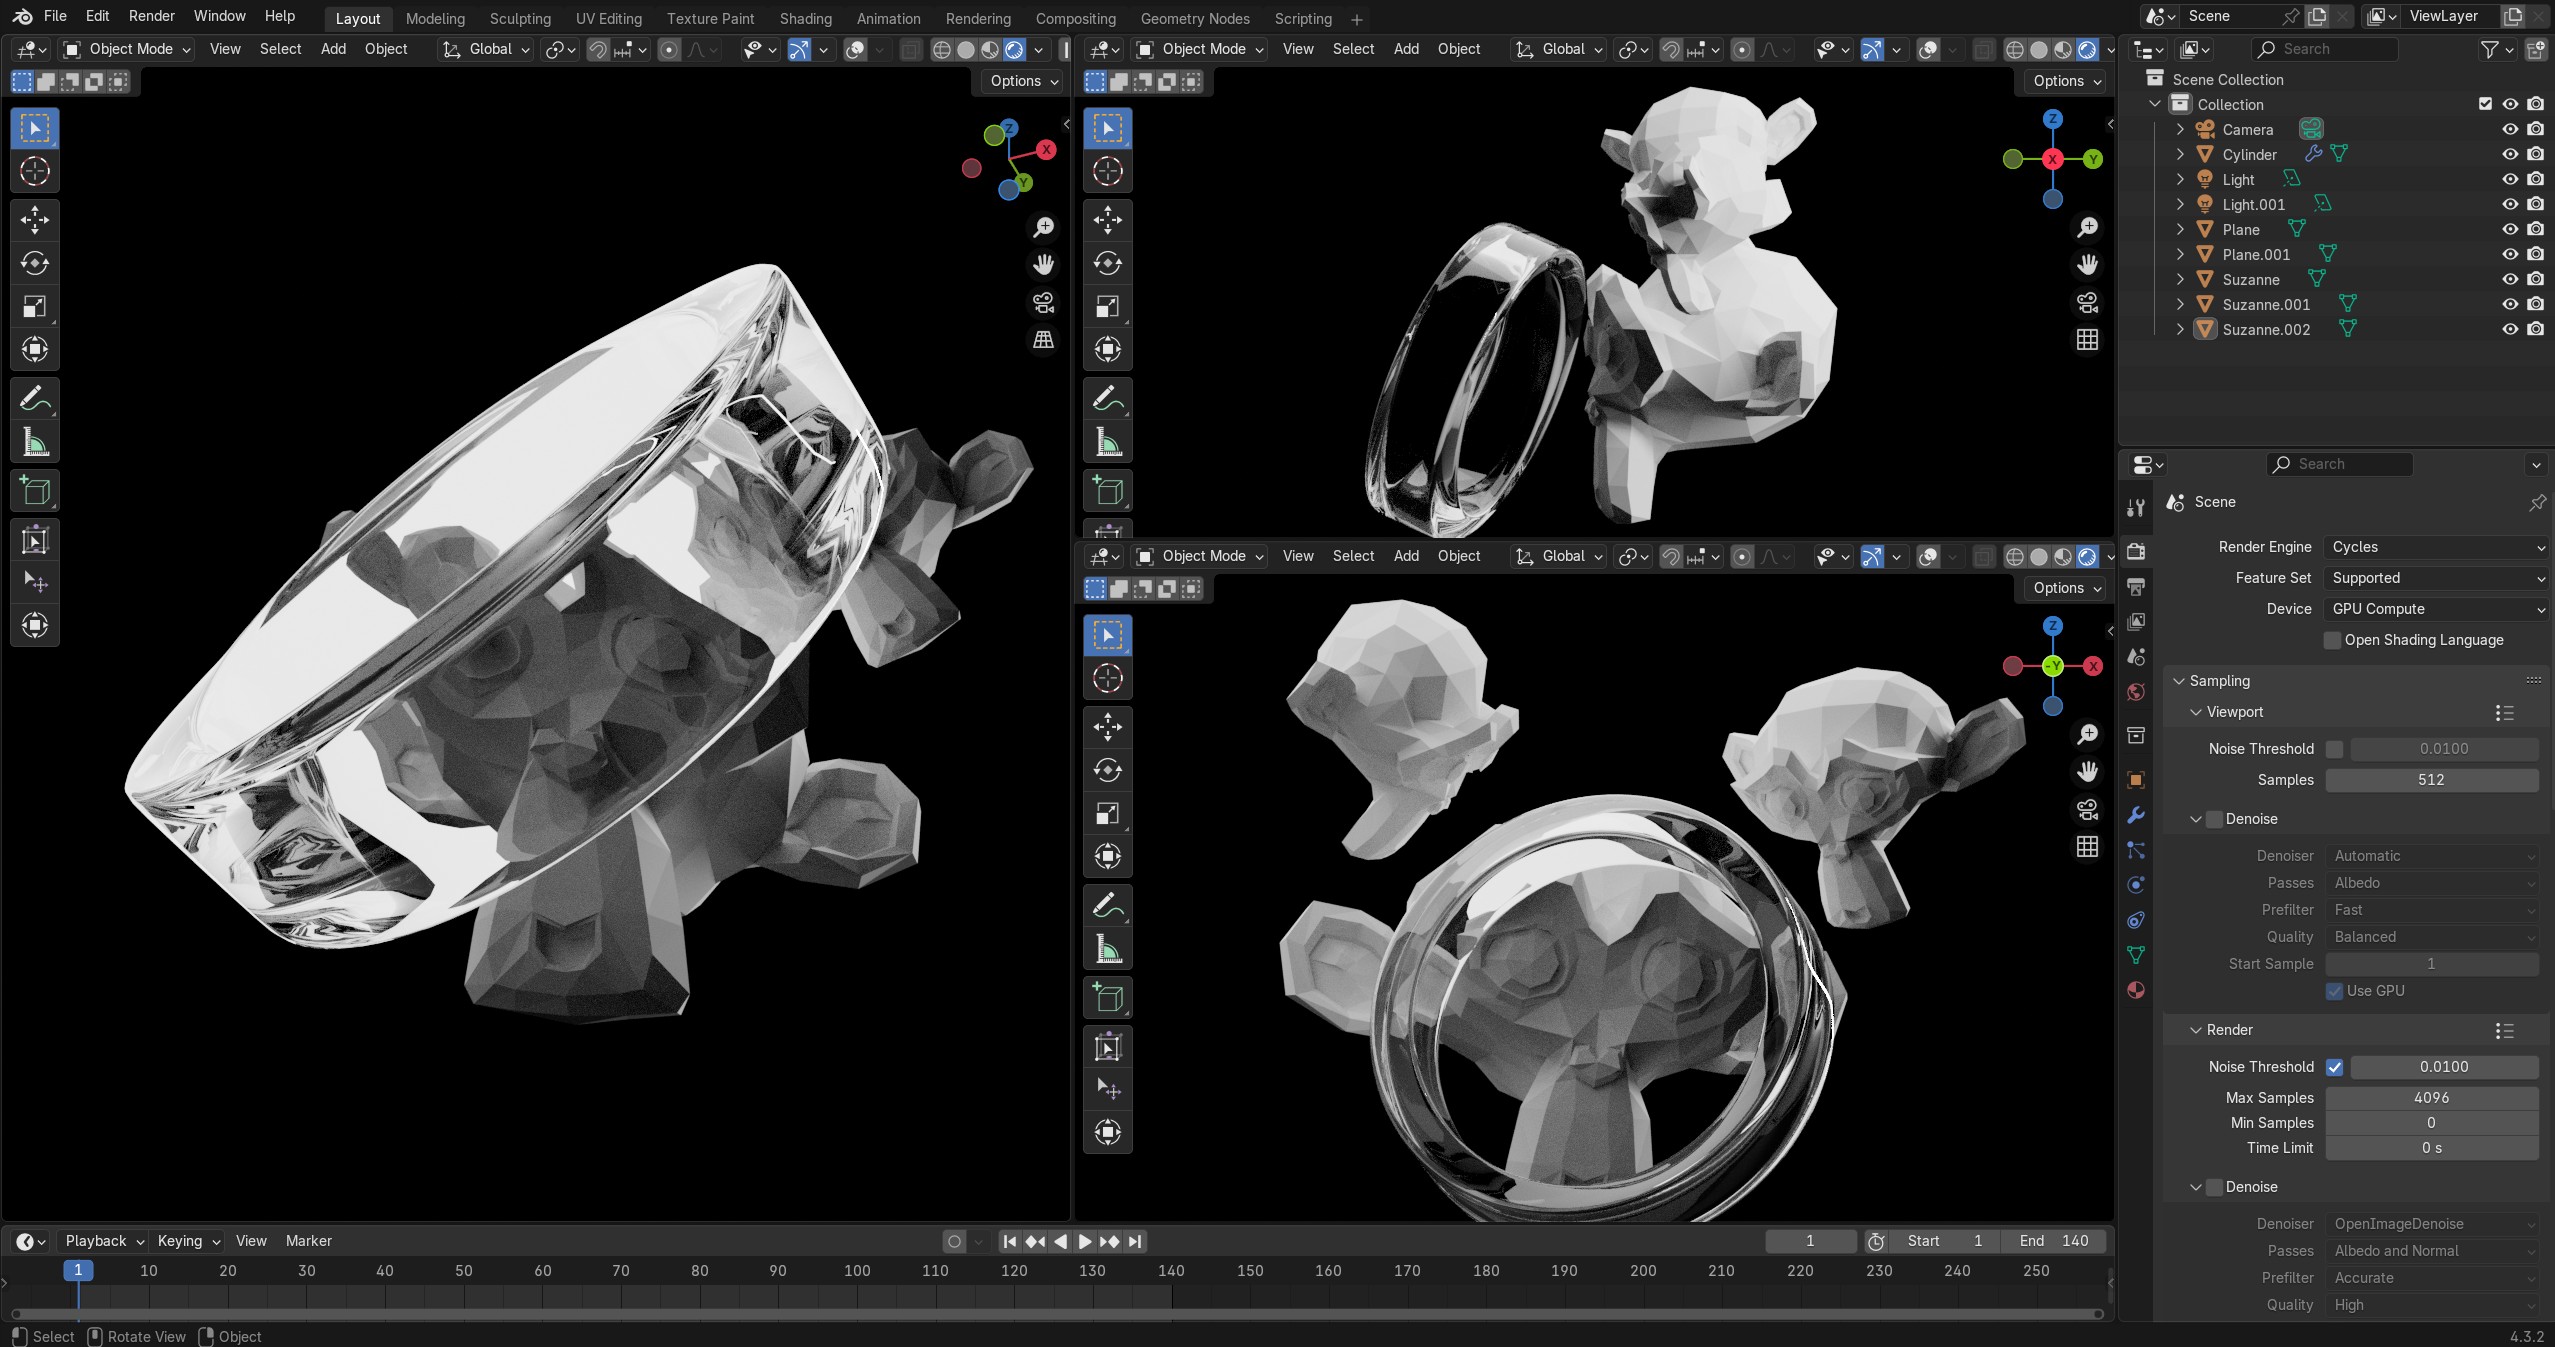
Task: Enable viewport Denoise checkbox
Action: pos(2214,819)
